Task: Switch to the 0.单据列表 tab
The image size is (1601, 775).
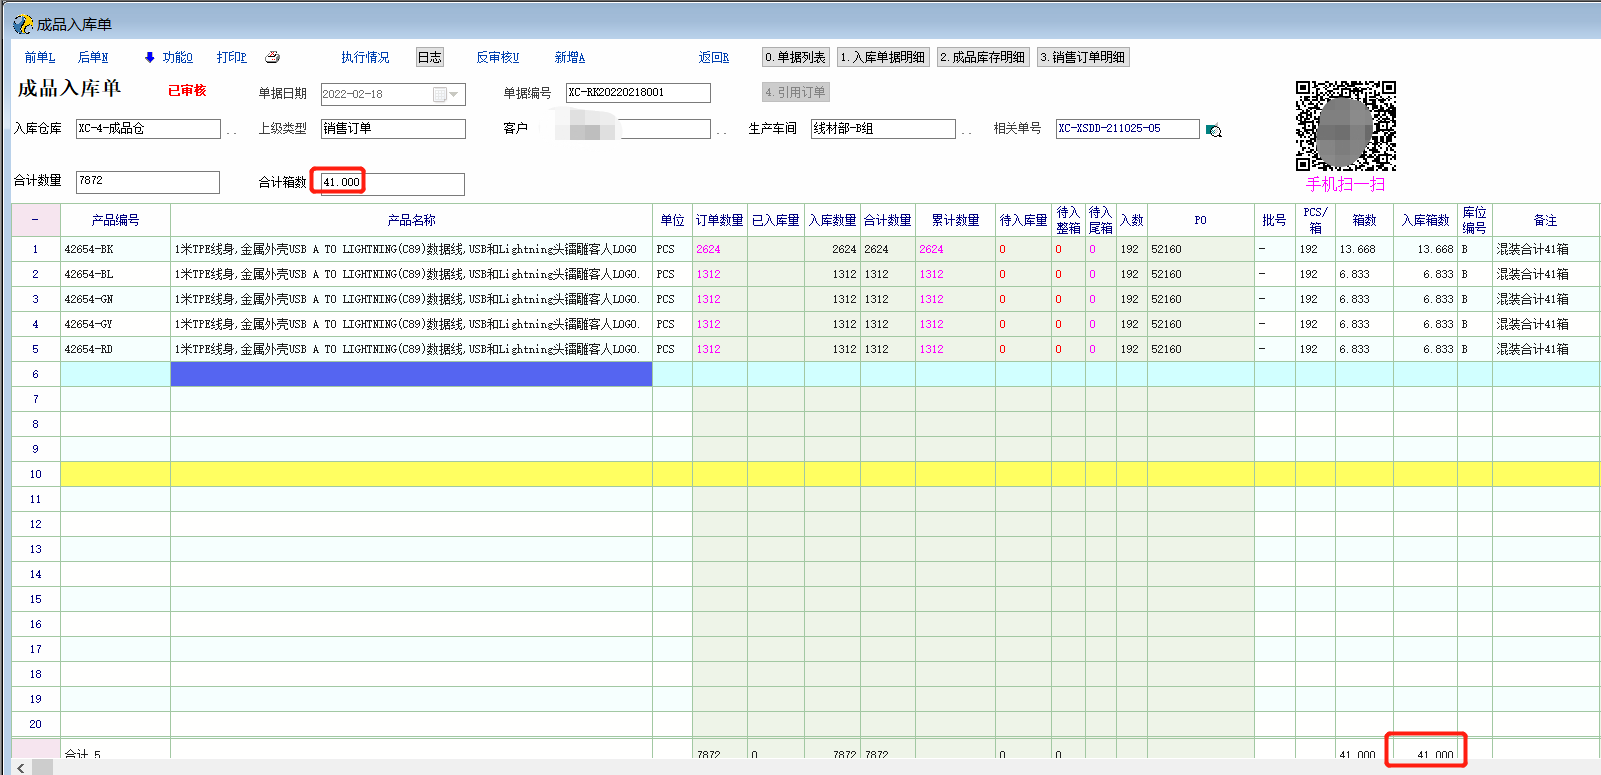Action: click(795, 57)
